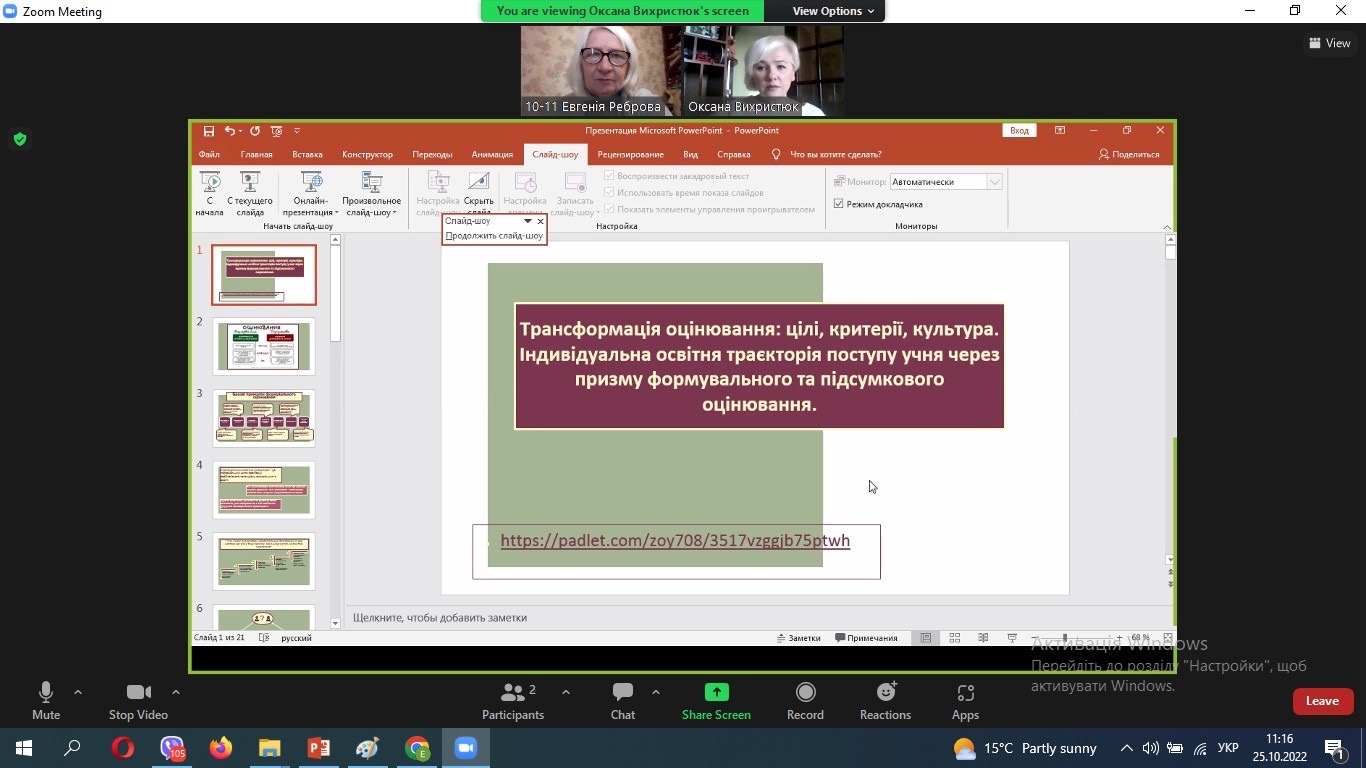Switch to the Конструктор tab
Screen dimensions: 1366x768
coord(367,155)
